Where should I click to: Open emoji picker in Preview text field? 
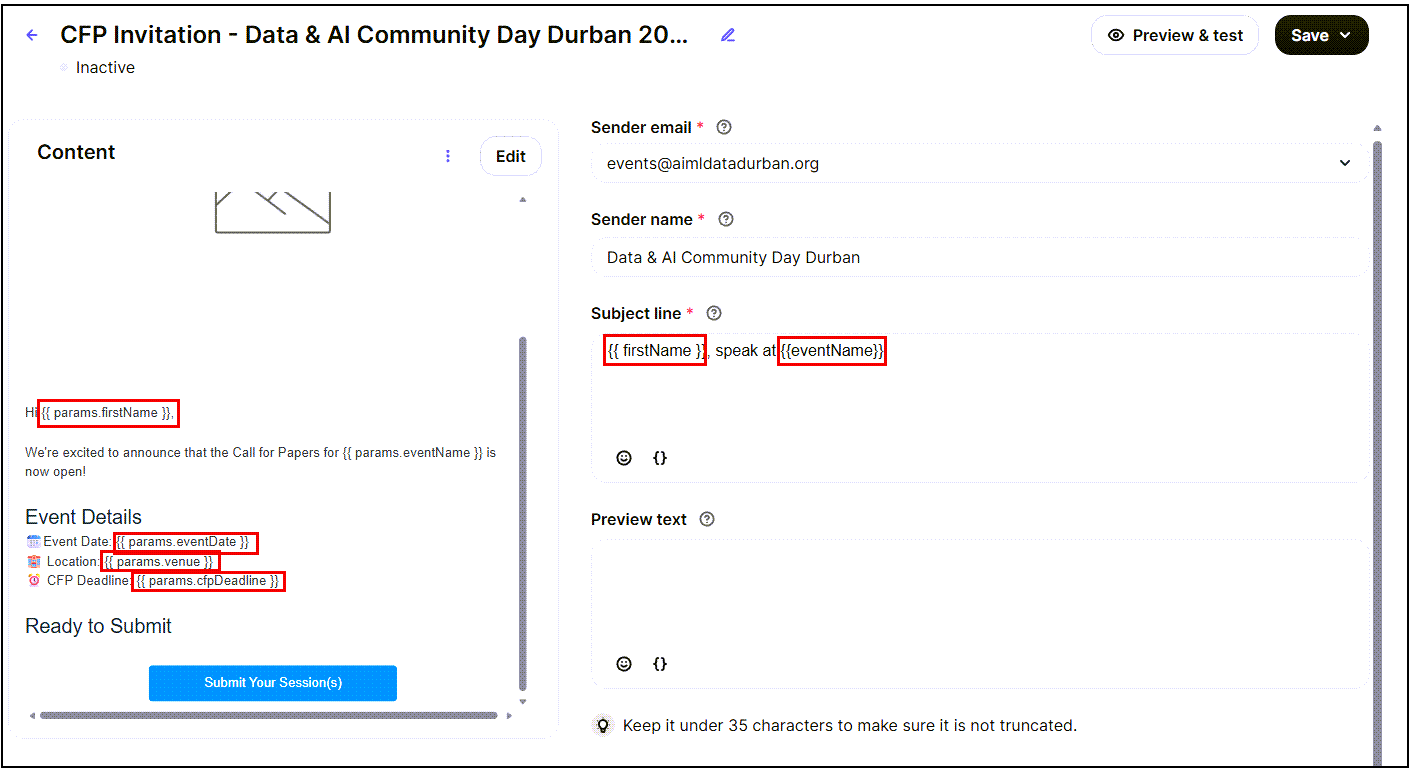click(624, 664)
